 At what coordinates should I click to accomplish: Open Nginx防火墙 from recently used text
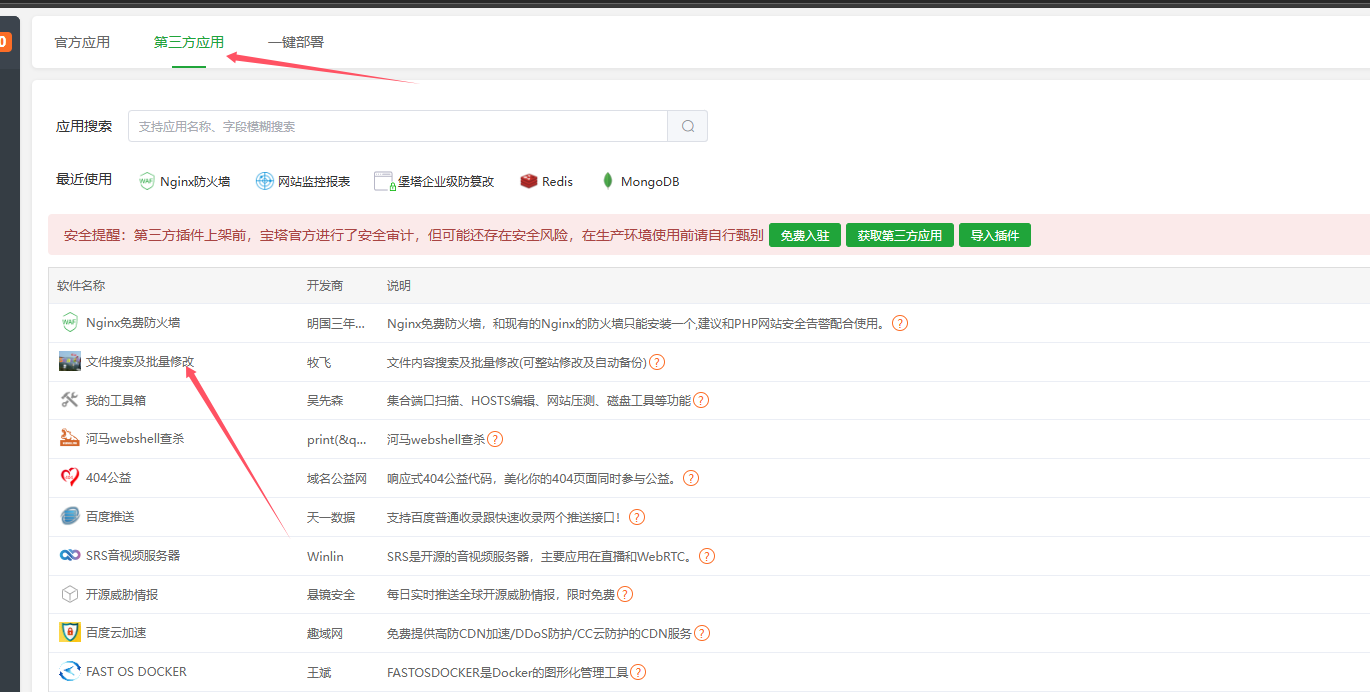point(196,182)
